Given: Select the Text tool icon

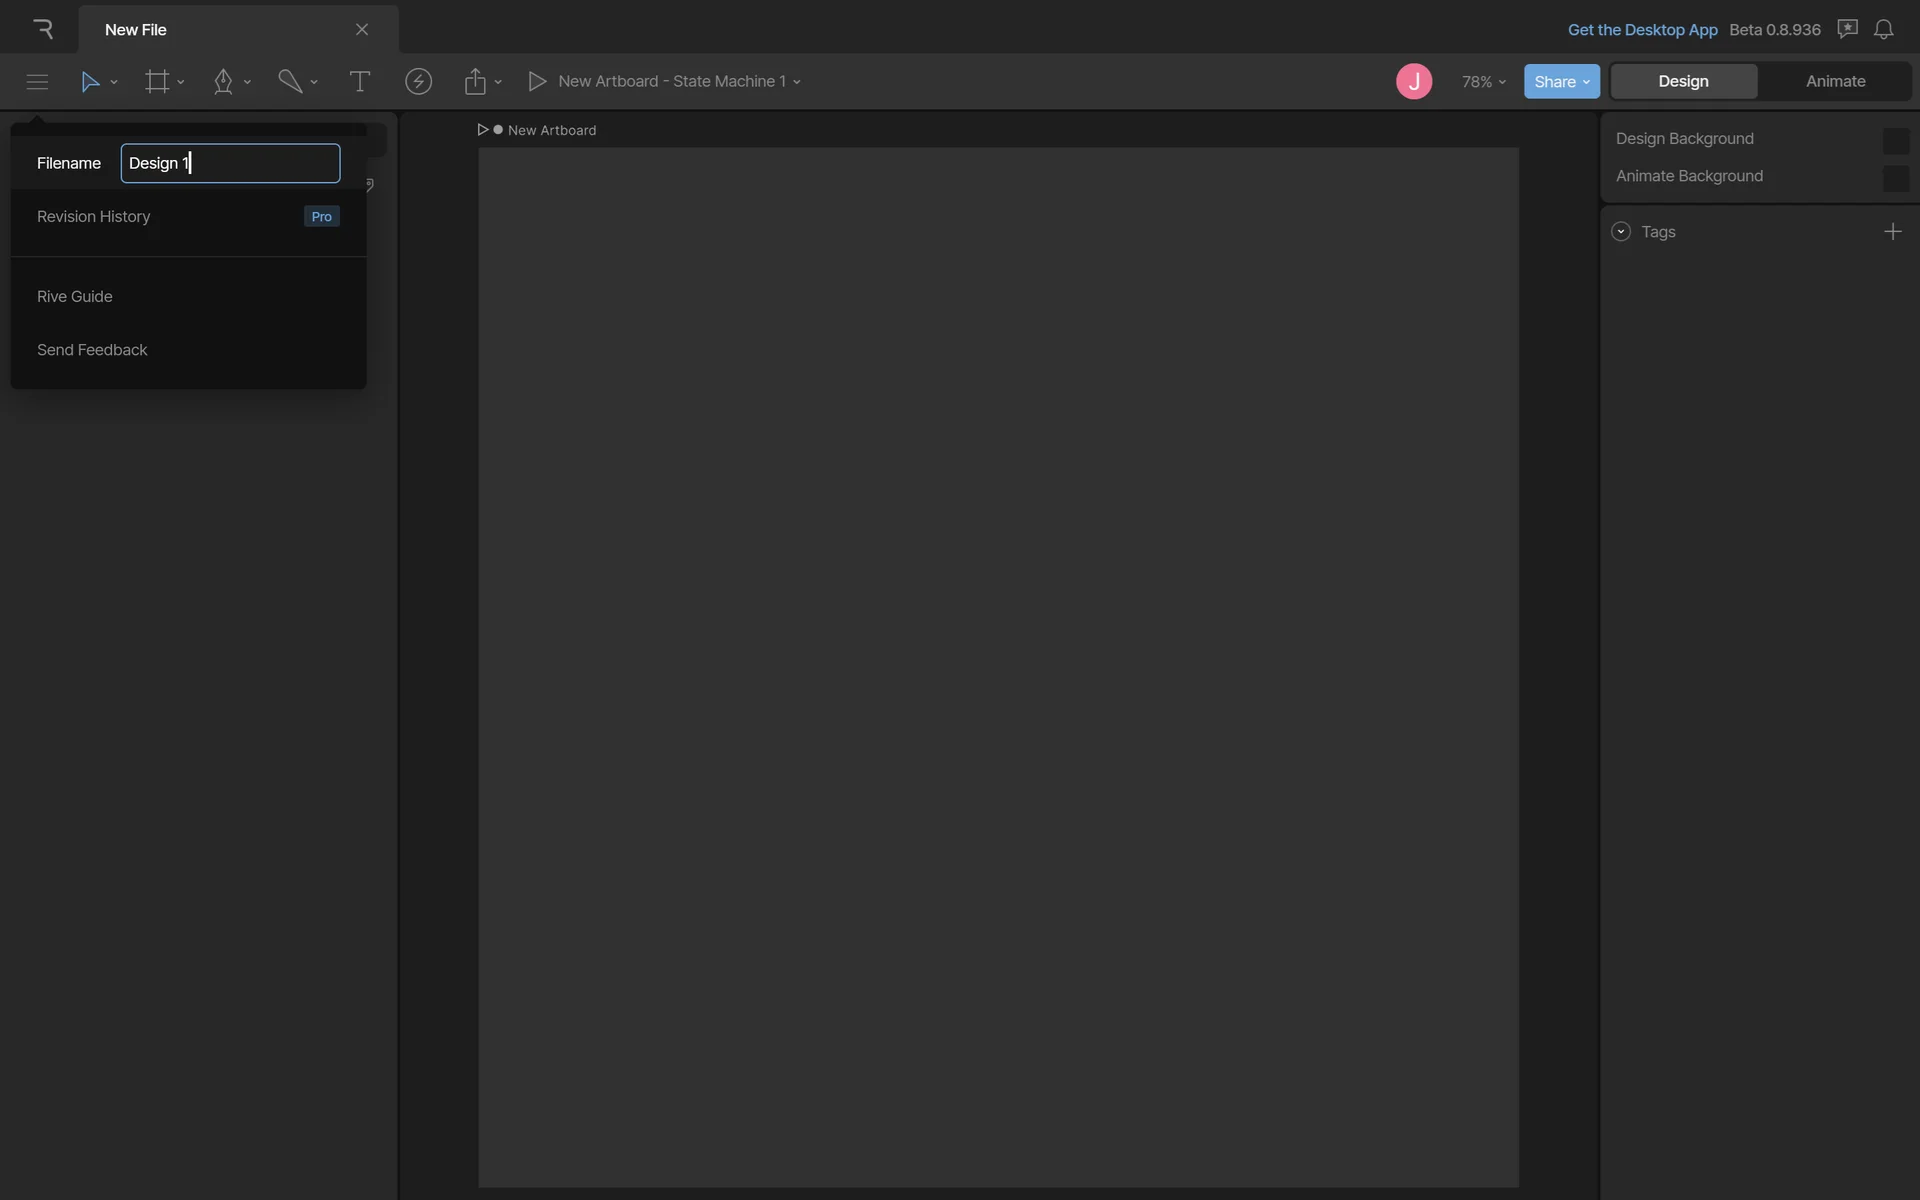Looking at the screenshot, I should click(x=359, y=82).
